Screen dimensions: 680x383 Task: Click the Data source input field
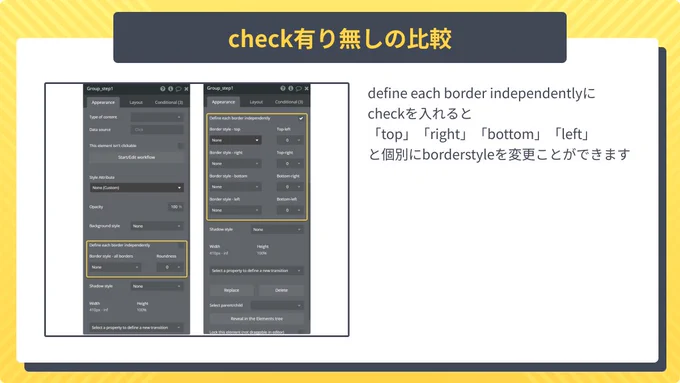[157, 130]
